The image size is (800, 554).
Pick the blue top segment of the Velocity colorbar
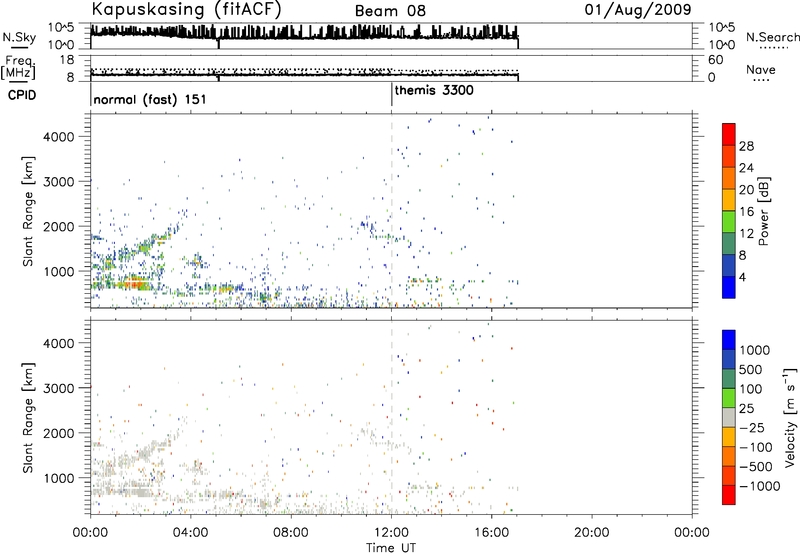tap(729, 340)
